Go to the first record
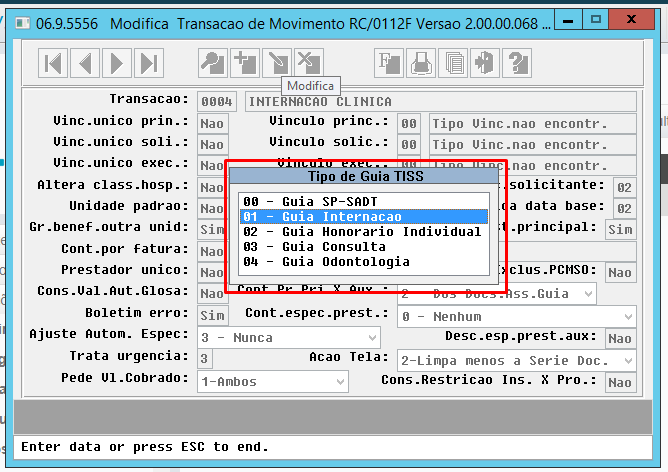The image size is (668, 472). coord(53,63)
